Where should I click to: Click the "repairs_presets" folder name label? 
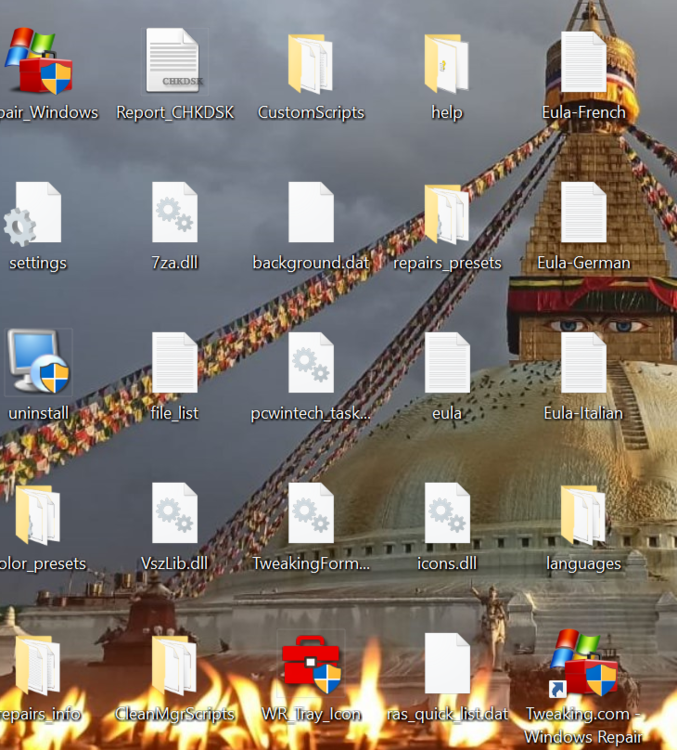(x=447, y=264)
